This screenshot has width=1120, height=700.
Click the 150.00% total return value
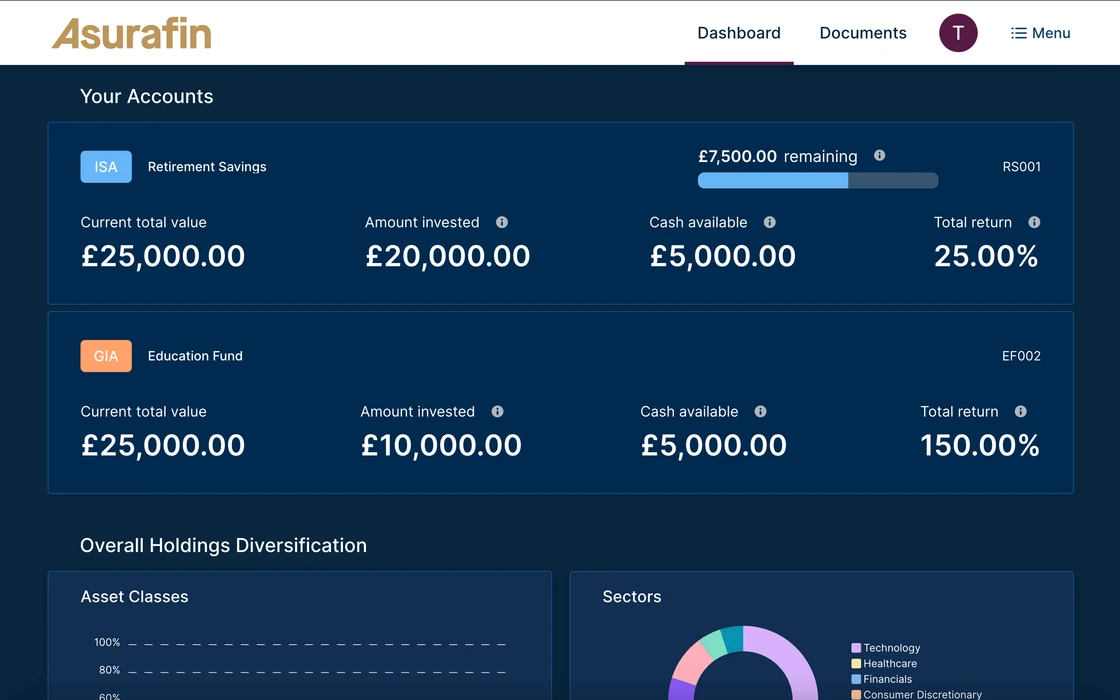pos(979,446)
